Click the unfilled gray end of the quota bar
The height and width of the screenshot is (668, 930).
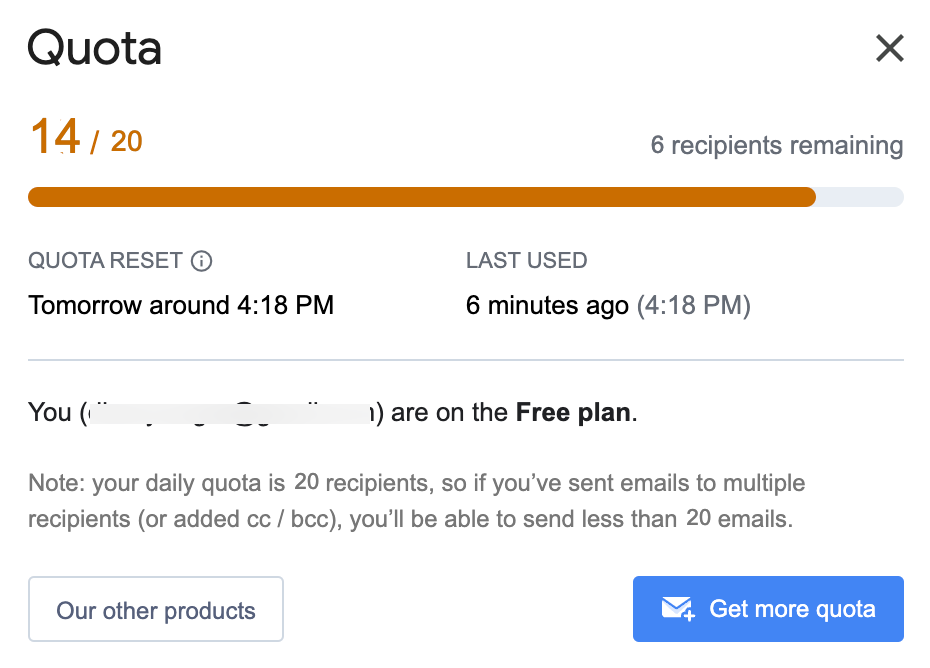pos(860,197)
